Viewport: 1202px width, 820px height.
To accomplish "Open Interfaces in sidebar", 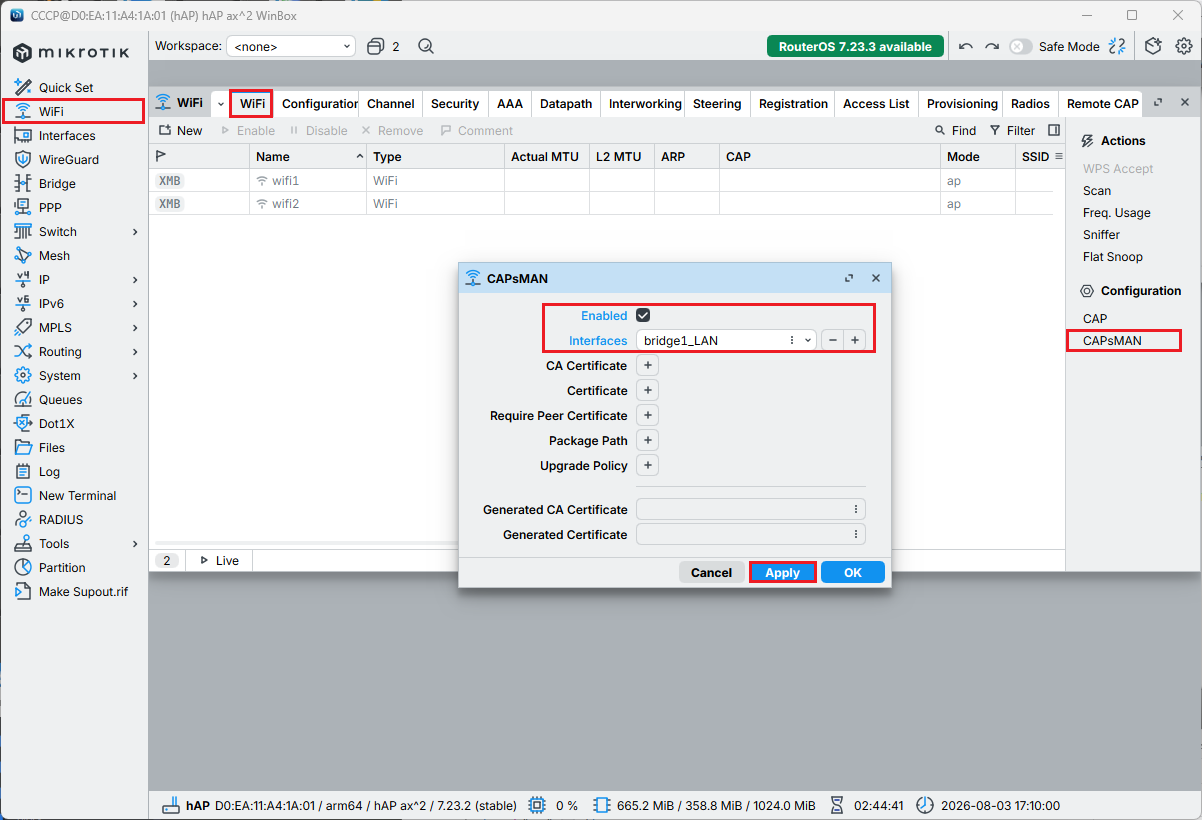I will pyautogui.click(x=67, y=136).
